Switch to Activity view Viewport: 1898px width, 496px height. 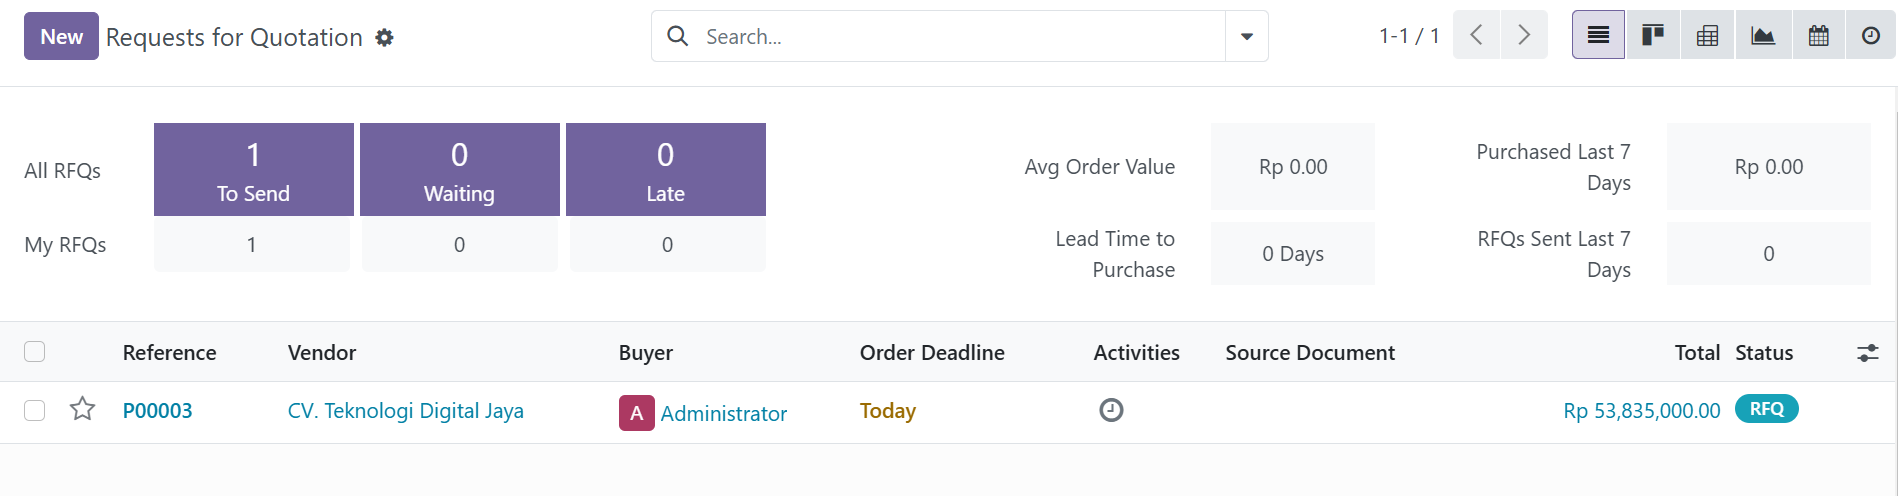pyautogui.click(x=1870, y=36)
